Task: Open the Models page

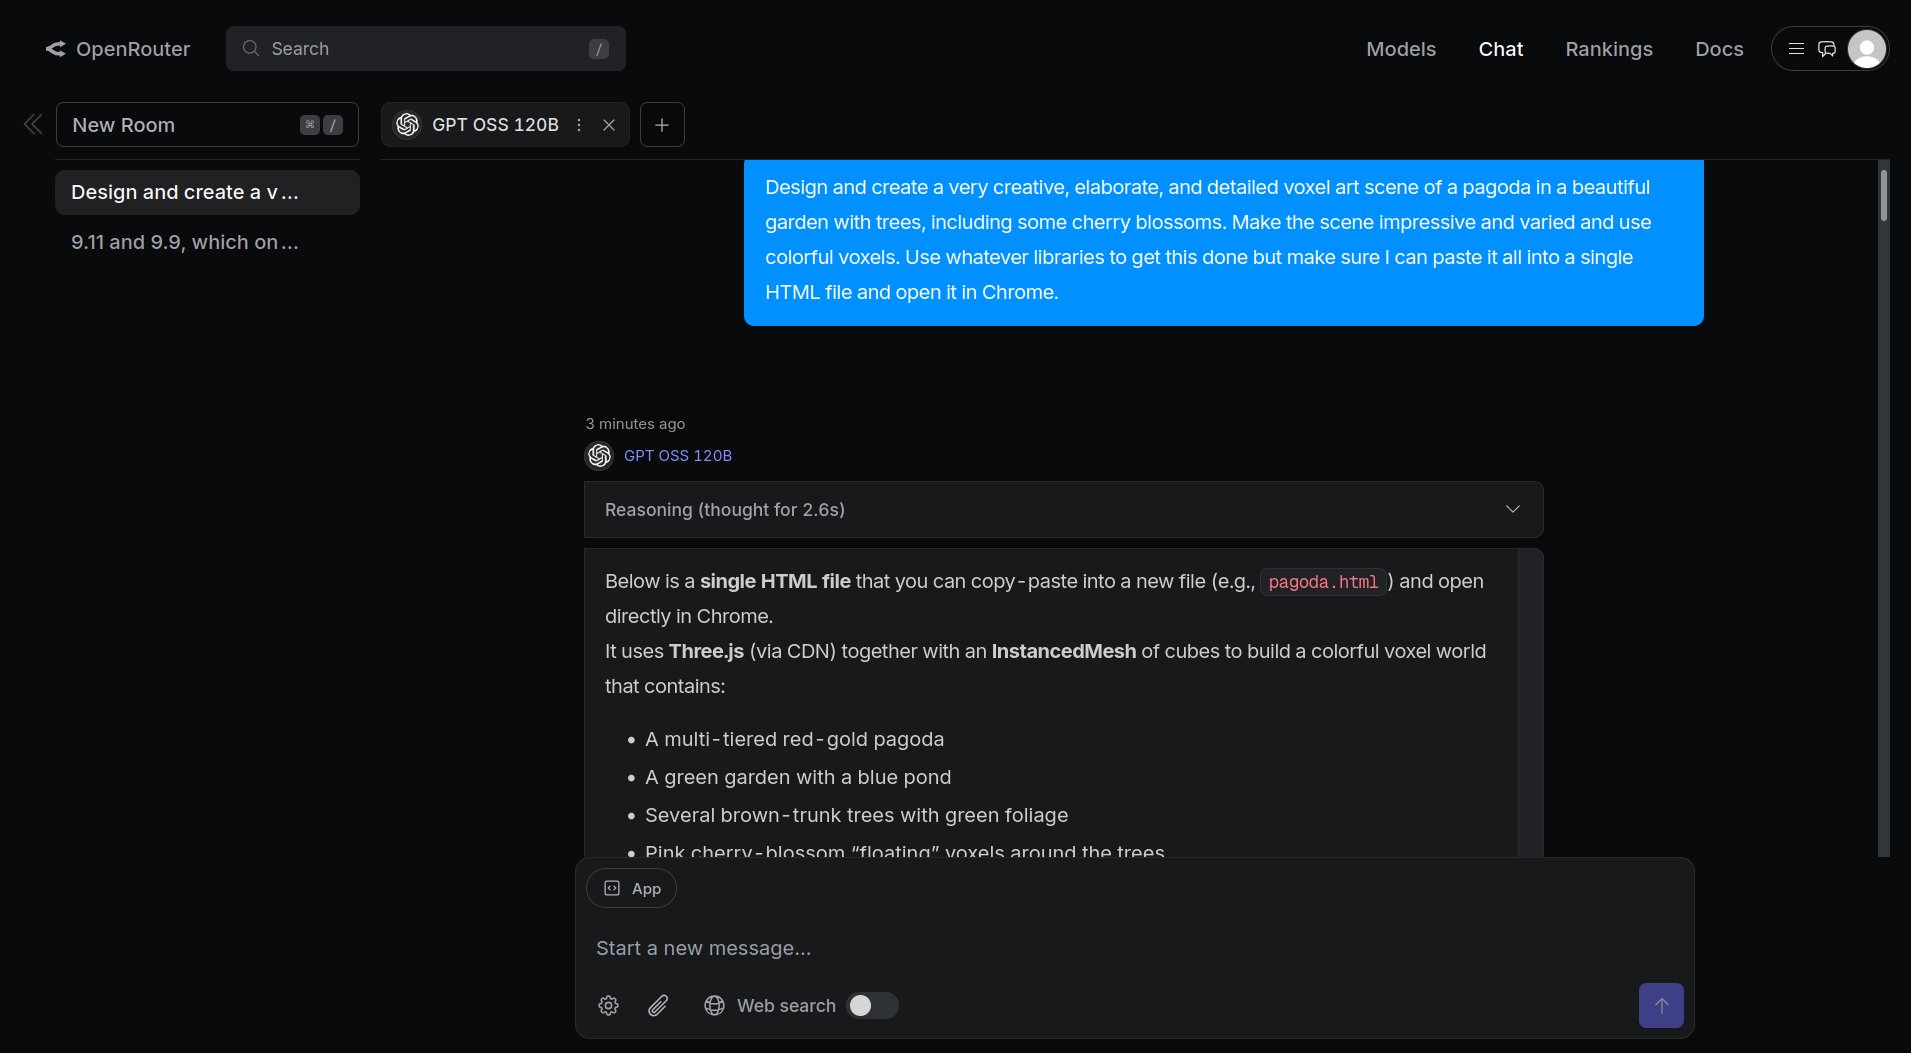Action: coord(1401,49)
